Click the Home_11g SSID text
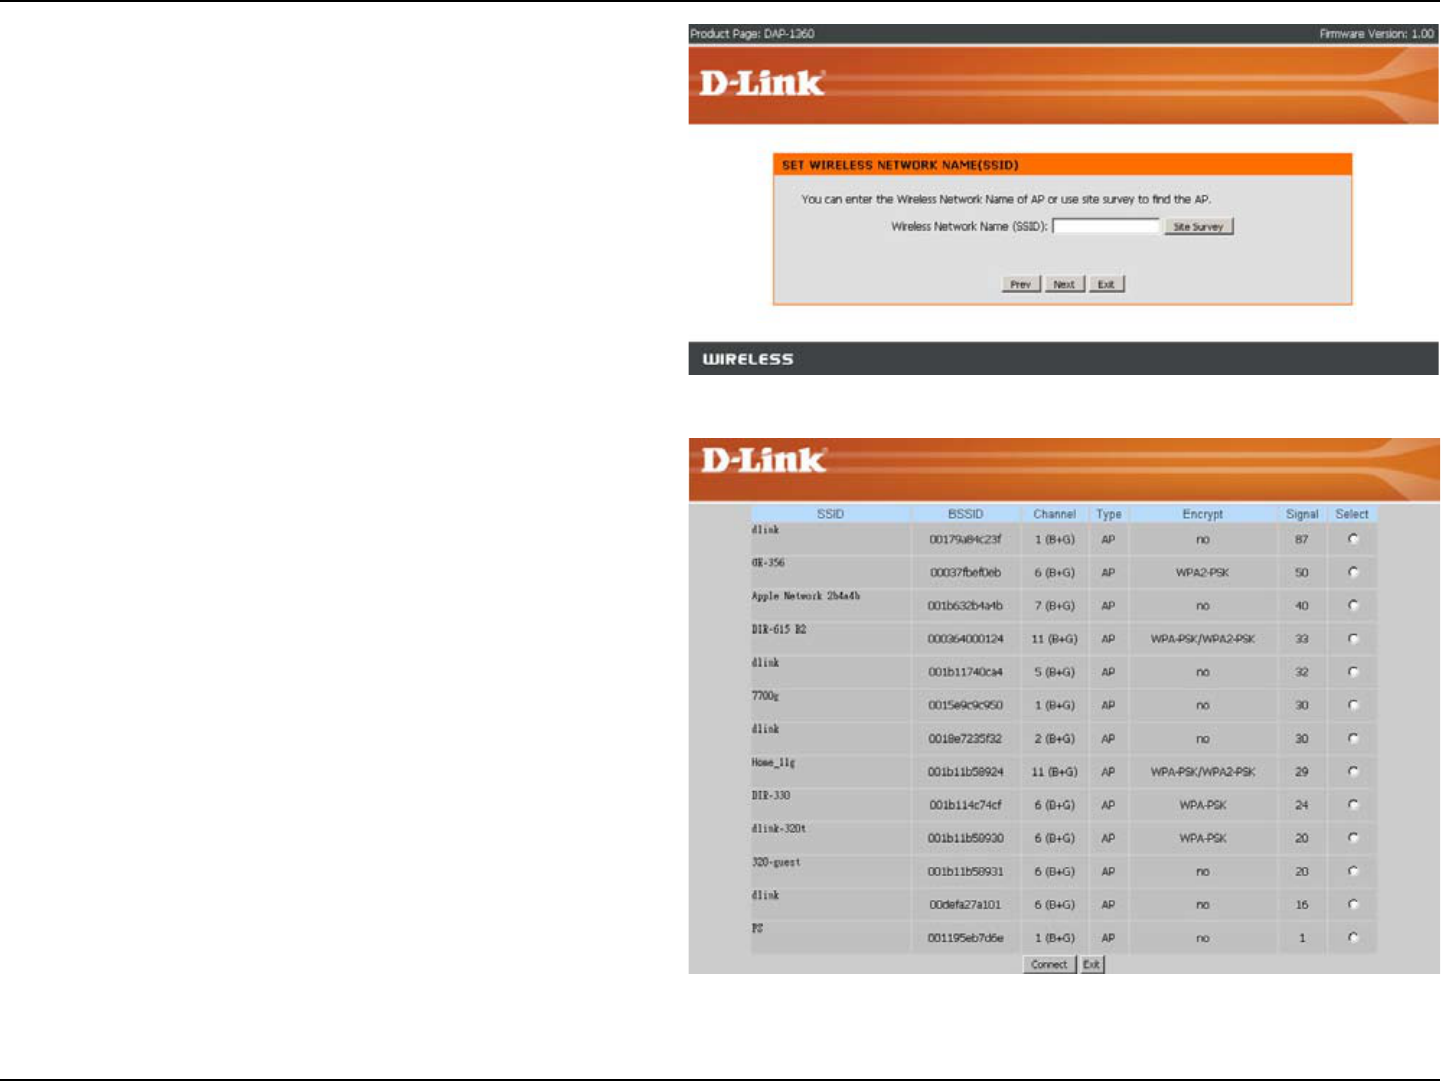The image size is (1441, 1081). point(773,762)
